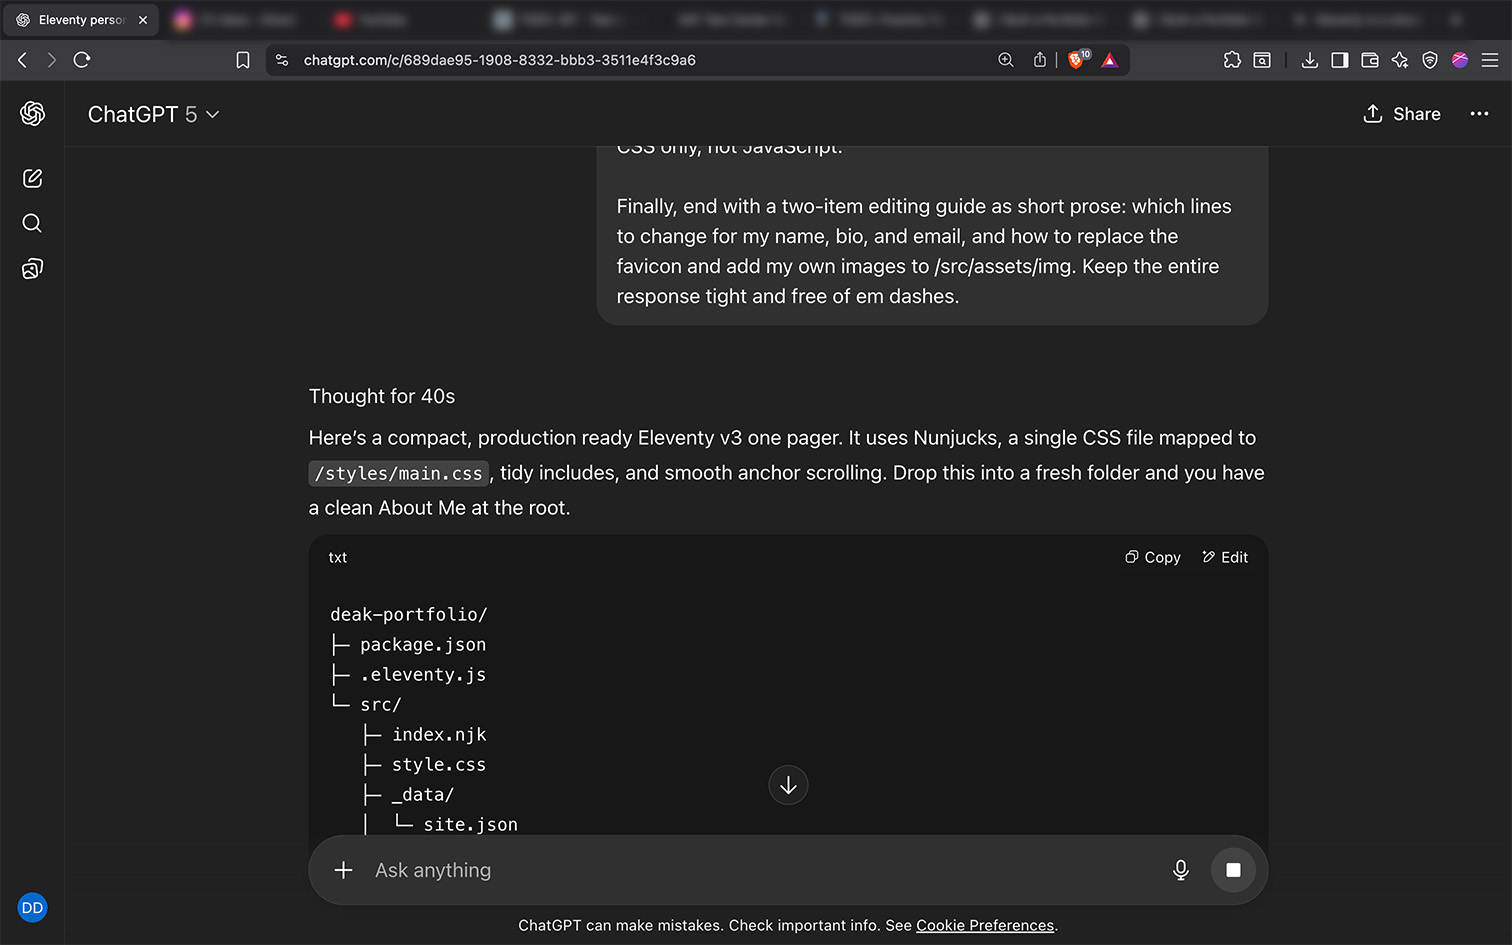Start a new chat with compose icon
This screenshot has height=945, width=1512.
click(32, 178)
